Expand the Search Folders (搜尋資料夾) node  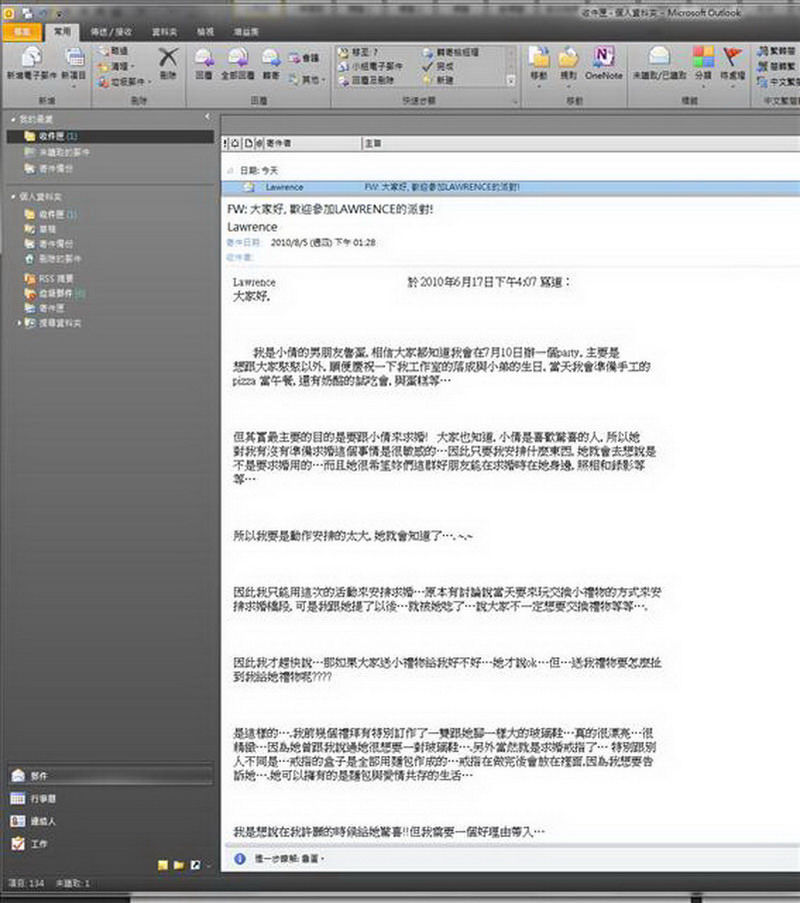[x=19, y=323]
